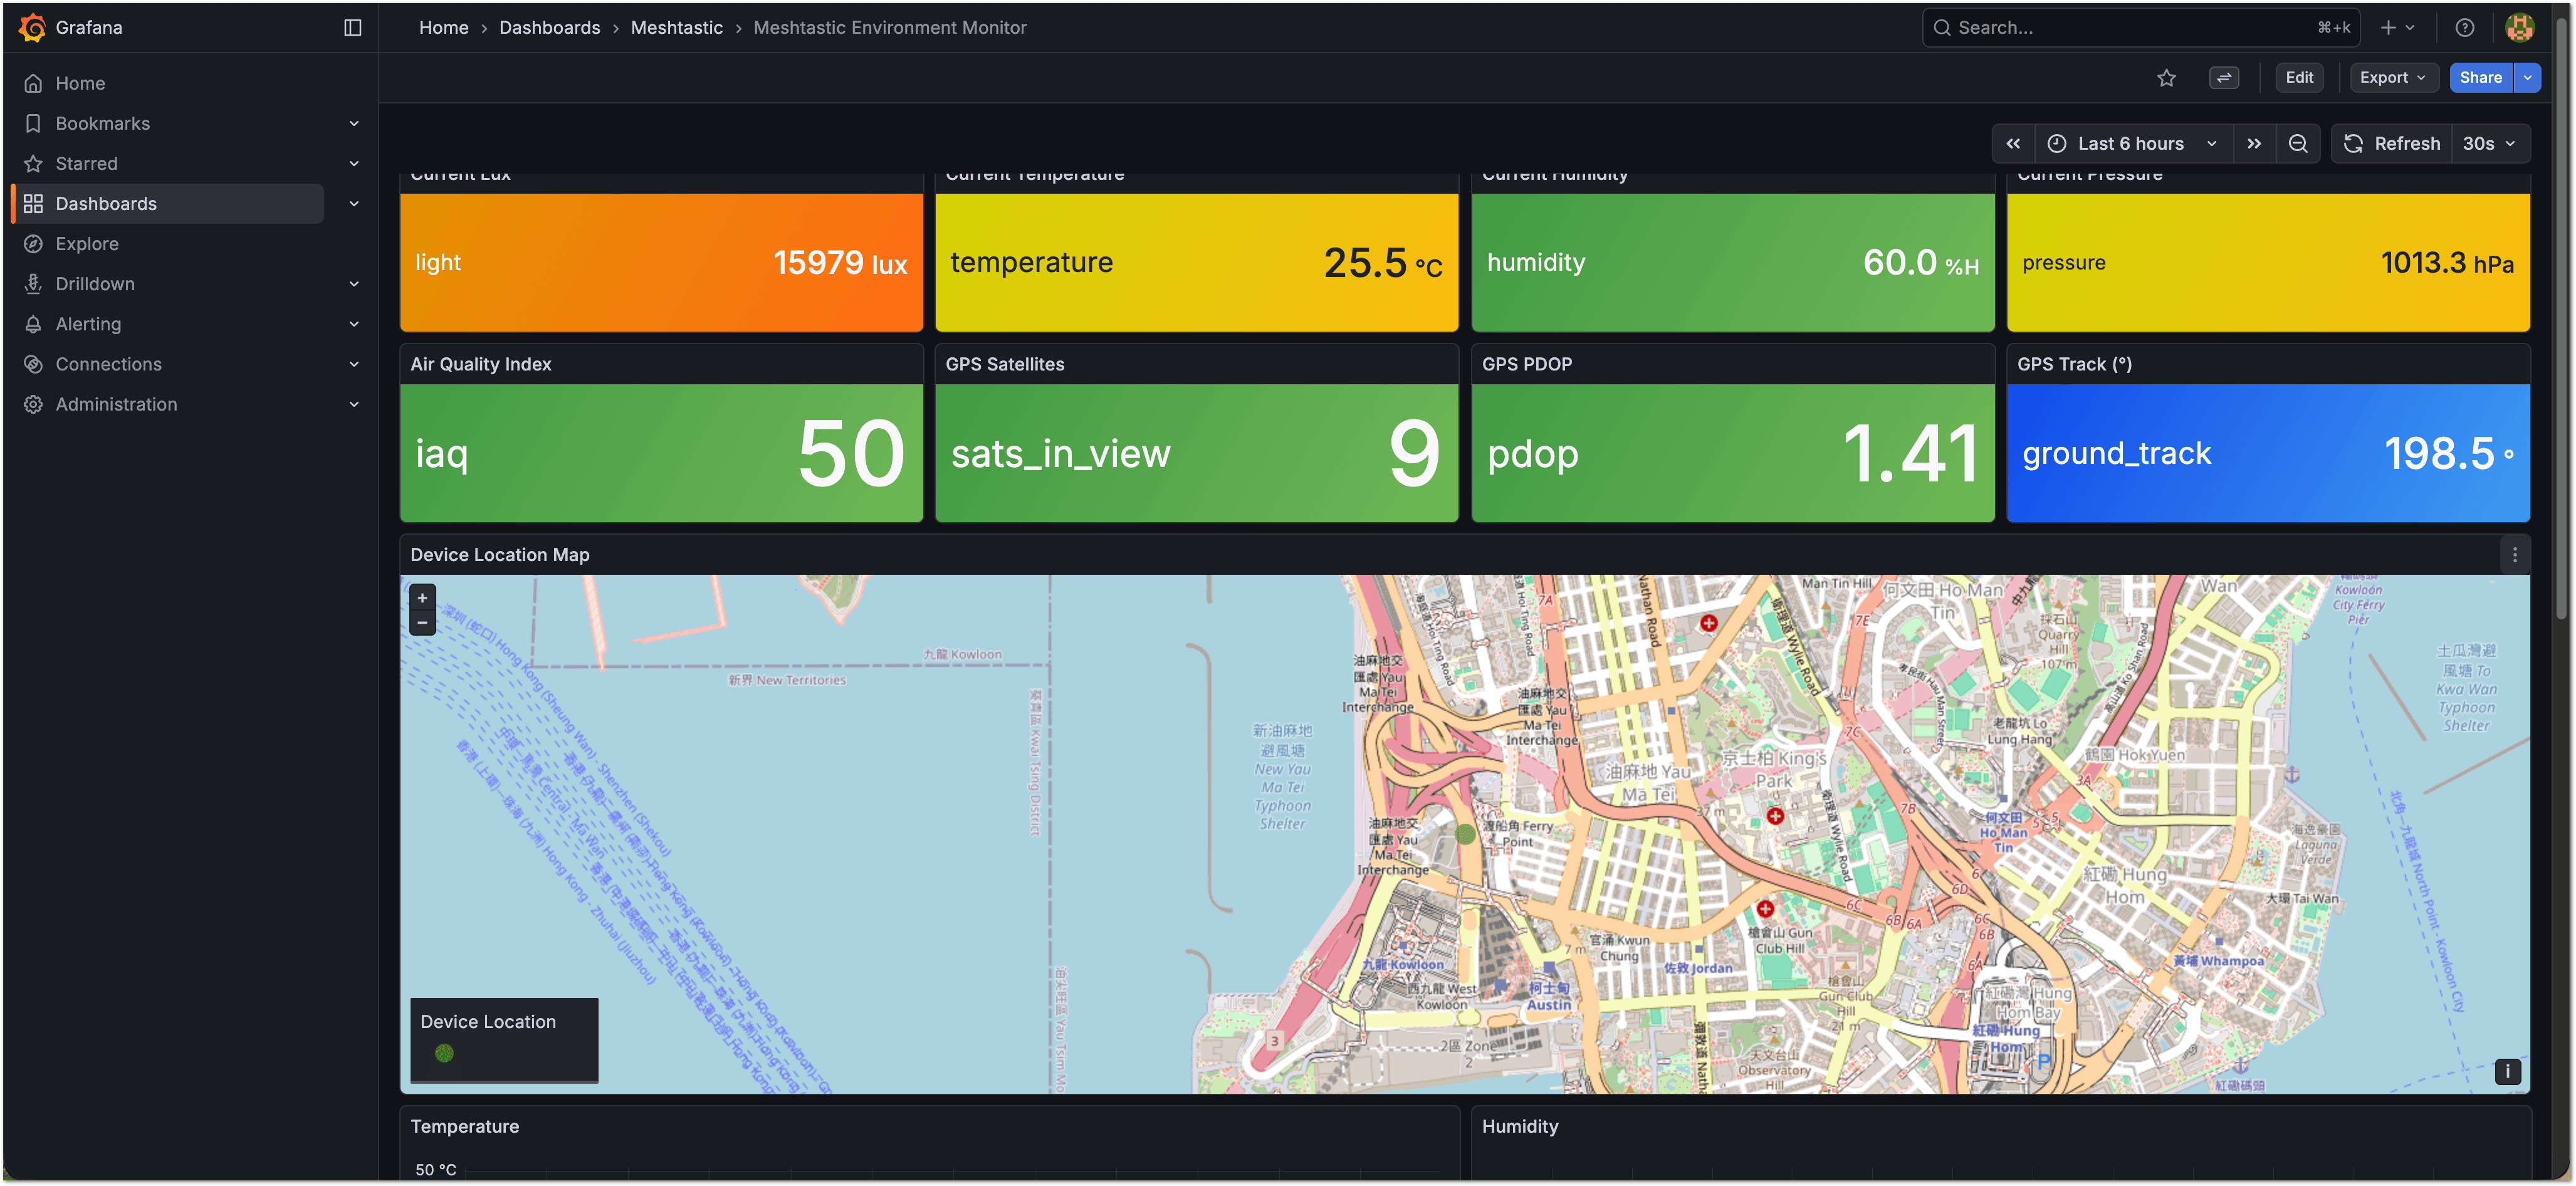
Task: Open the Share menu
Action: click(2480, 77)
